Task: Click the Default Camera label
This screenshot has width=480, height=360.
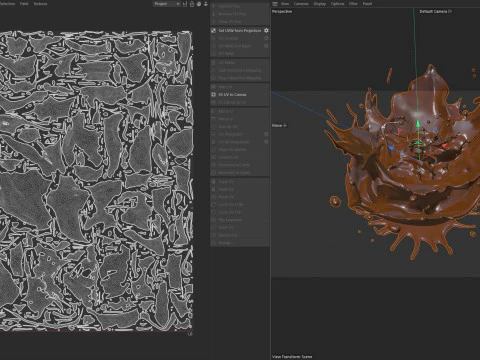Action: coord(433,11)
